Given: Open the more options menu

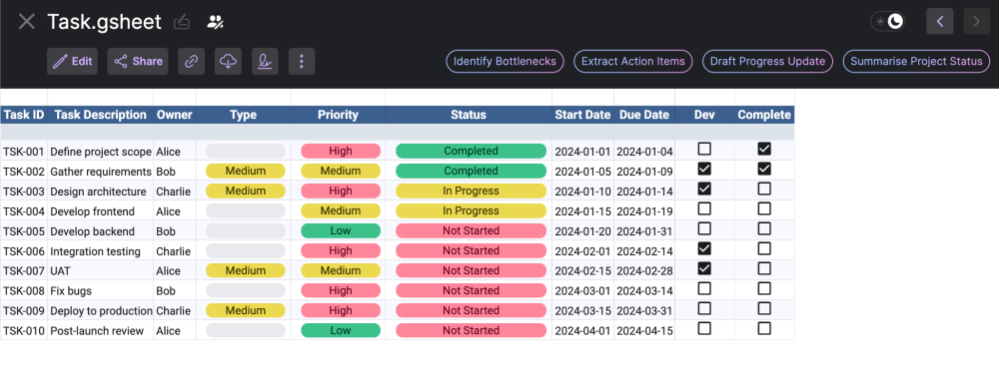Looking at the screenshot, I should pos(302,62).
